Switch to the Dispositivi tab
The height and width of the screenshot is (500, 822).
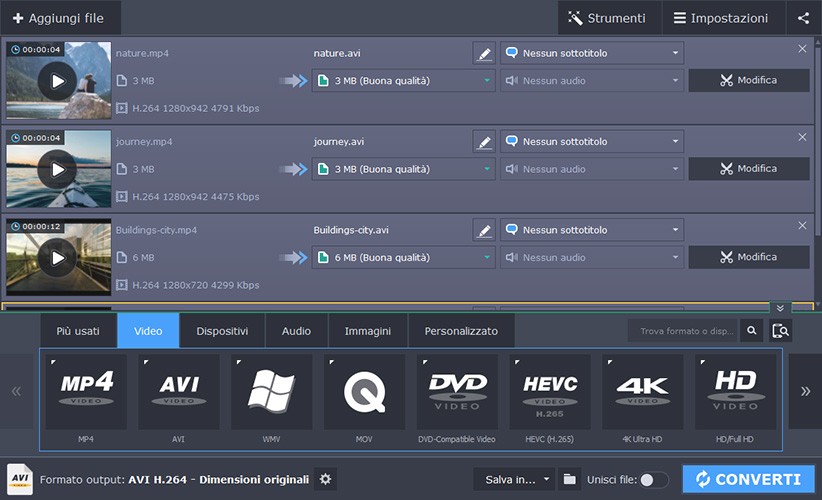click(221, 331)
